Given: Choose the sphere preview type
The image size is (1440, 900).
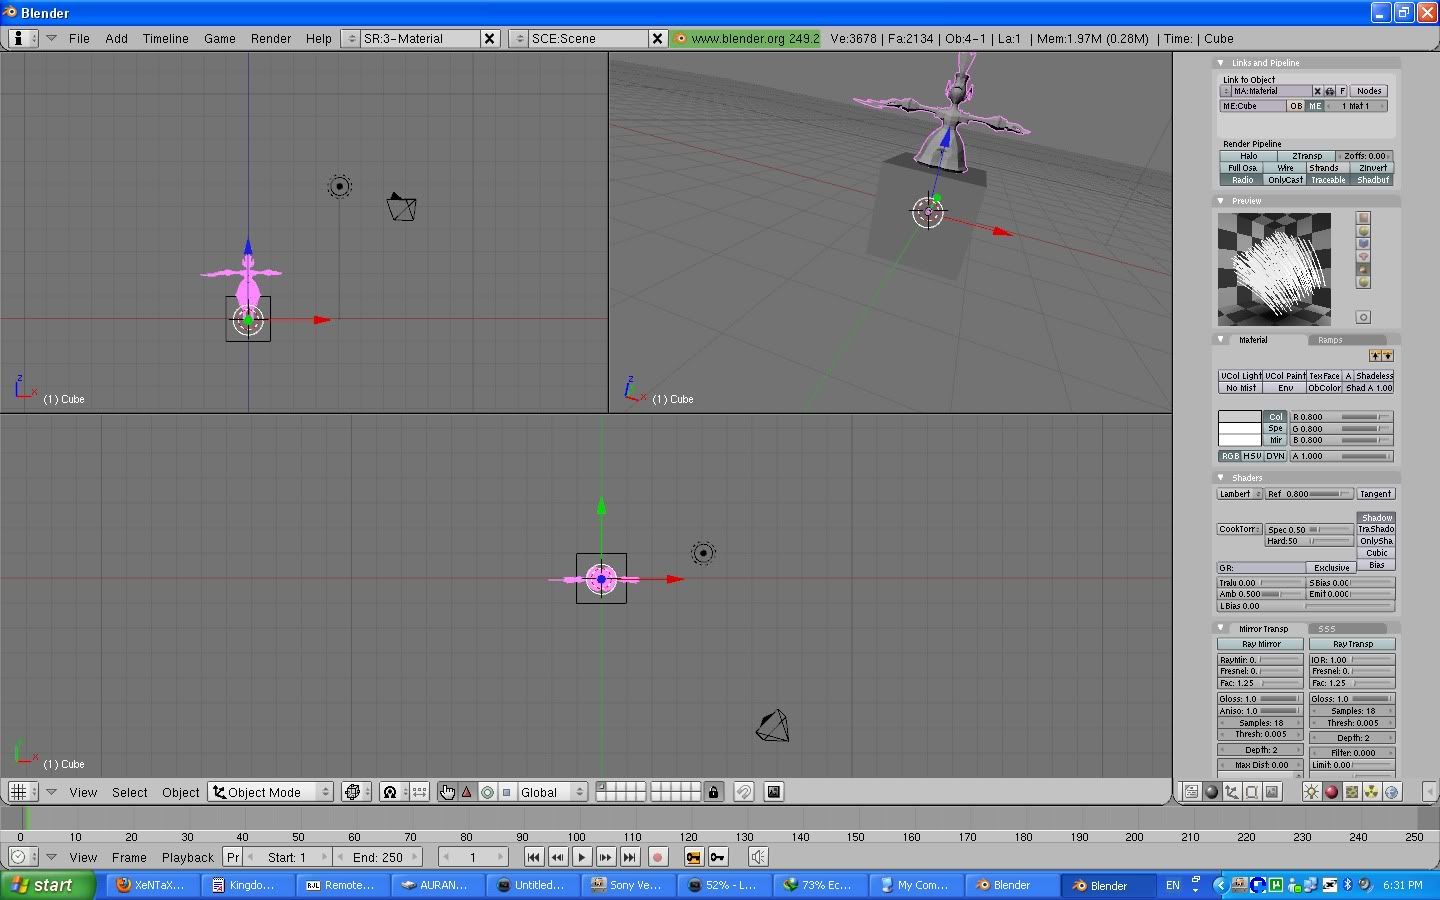Looking at the screenshot, I should coord(1363,231).
